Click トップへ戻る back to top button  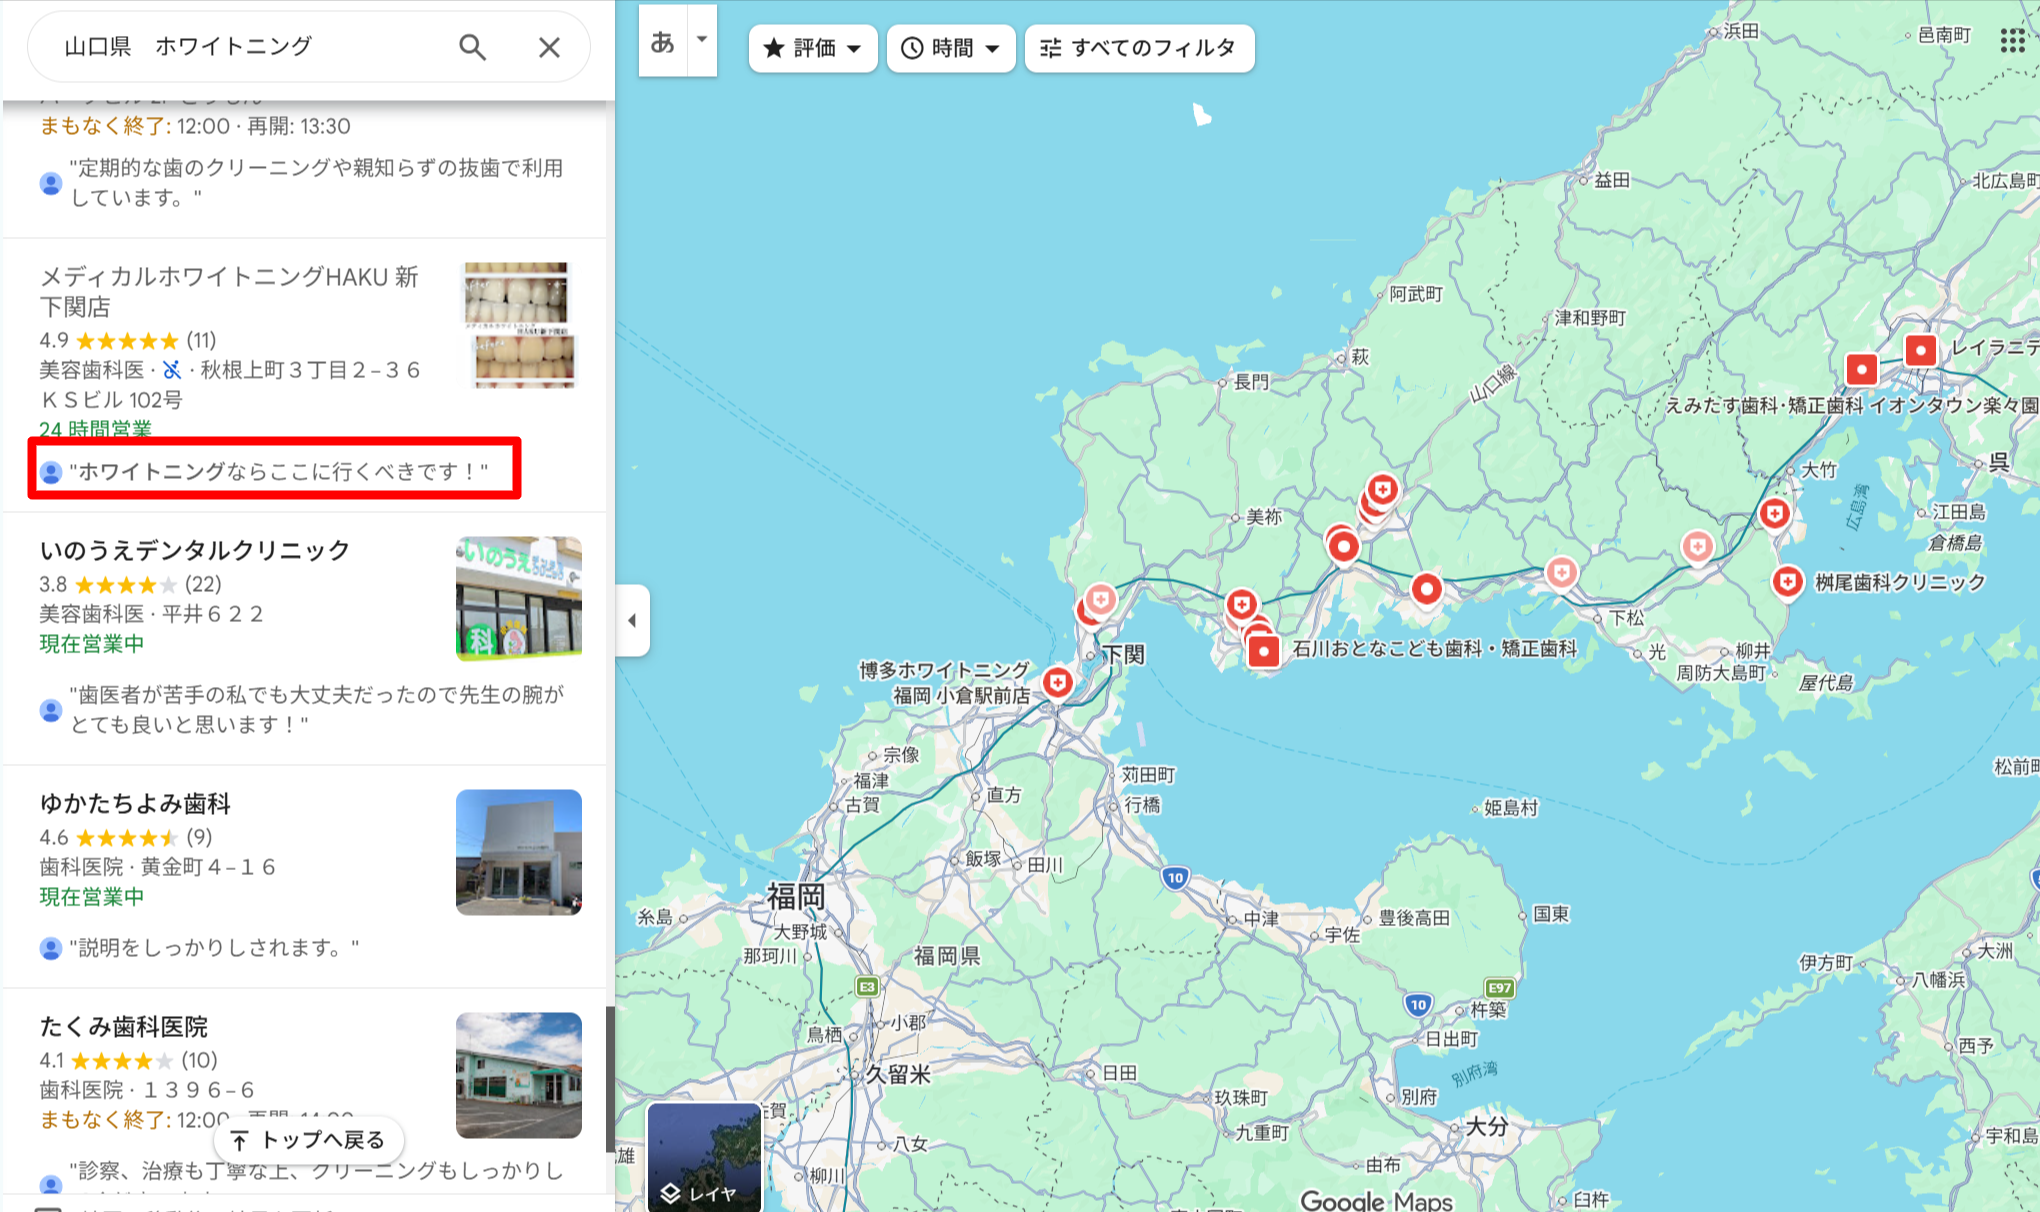point(309,1140)
